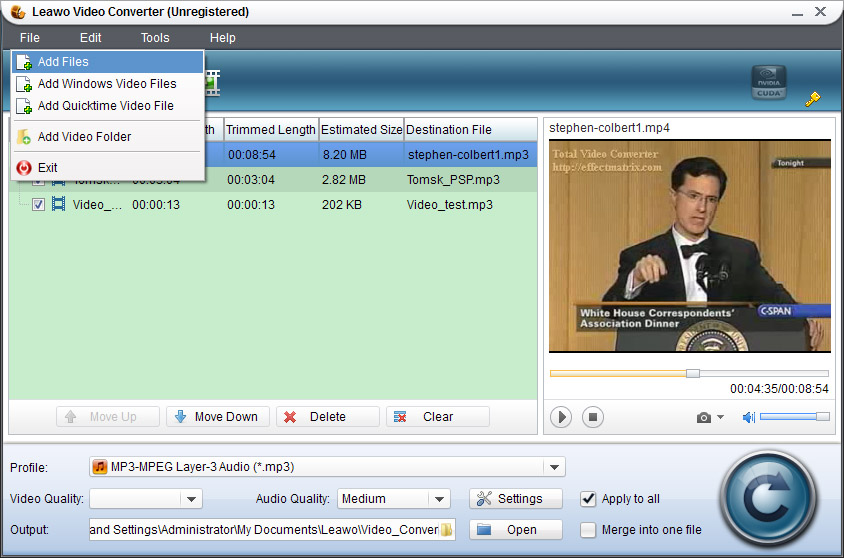Click the 00:03:04 trimmed length cell
This screenshot has width=844, height=558.
click(x=251, y=180)
